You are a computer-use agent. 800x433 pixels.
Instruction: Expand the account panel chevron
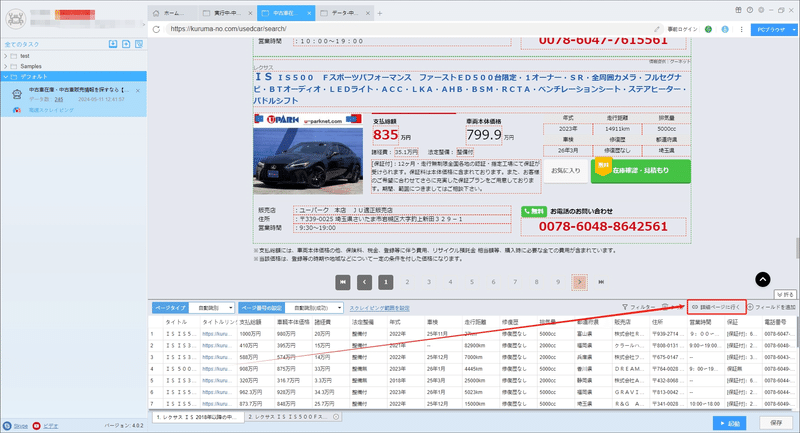pyautogui.click(x=143, y=24)
